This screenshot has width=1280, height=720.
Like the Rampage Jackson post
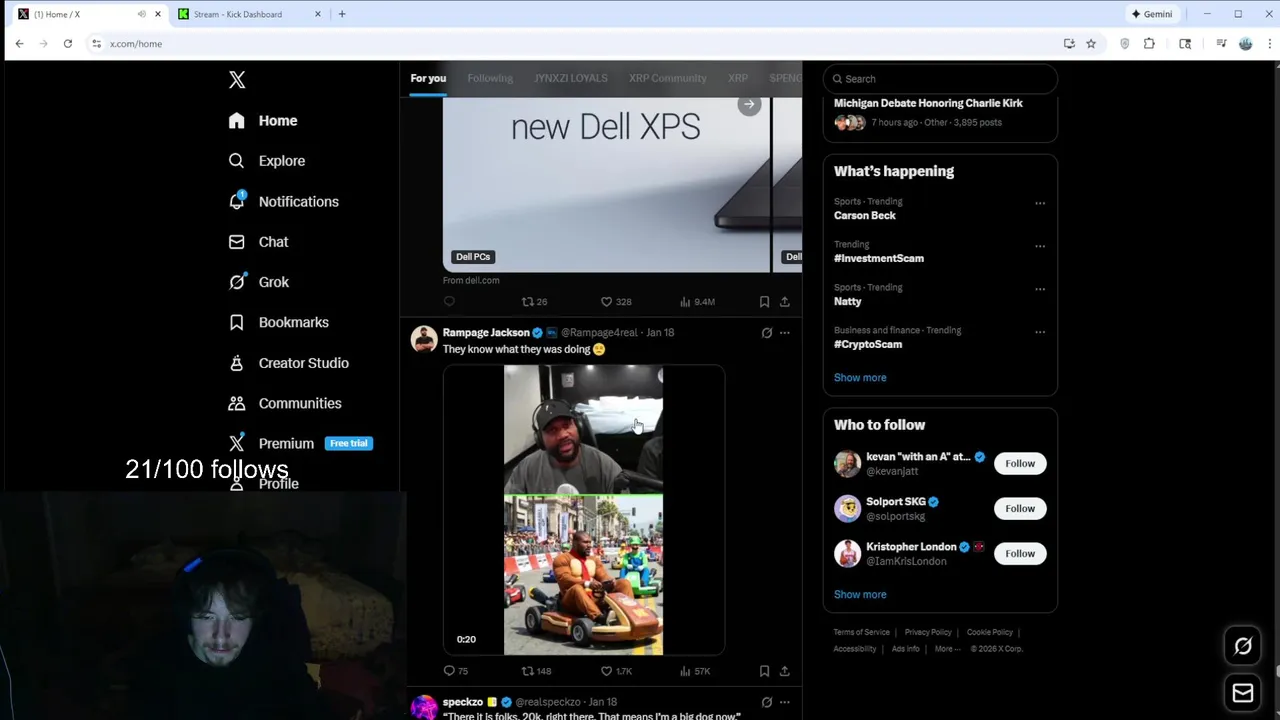616,671
